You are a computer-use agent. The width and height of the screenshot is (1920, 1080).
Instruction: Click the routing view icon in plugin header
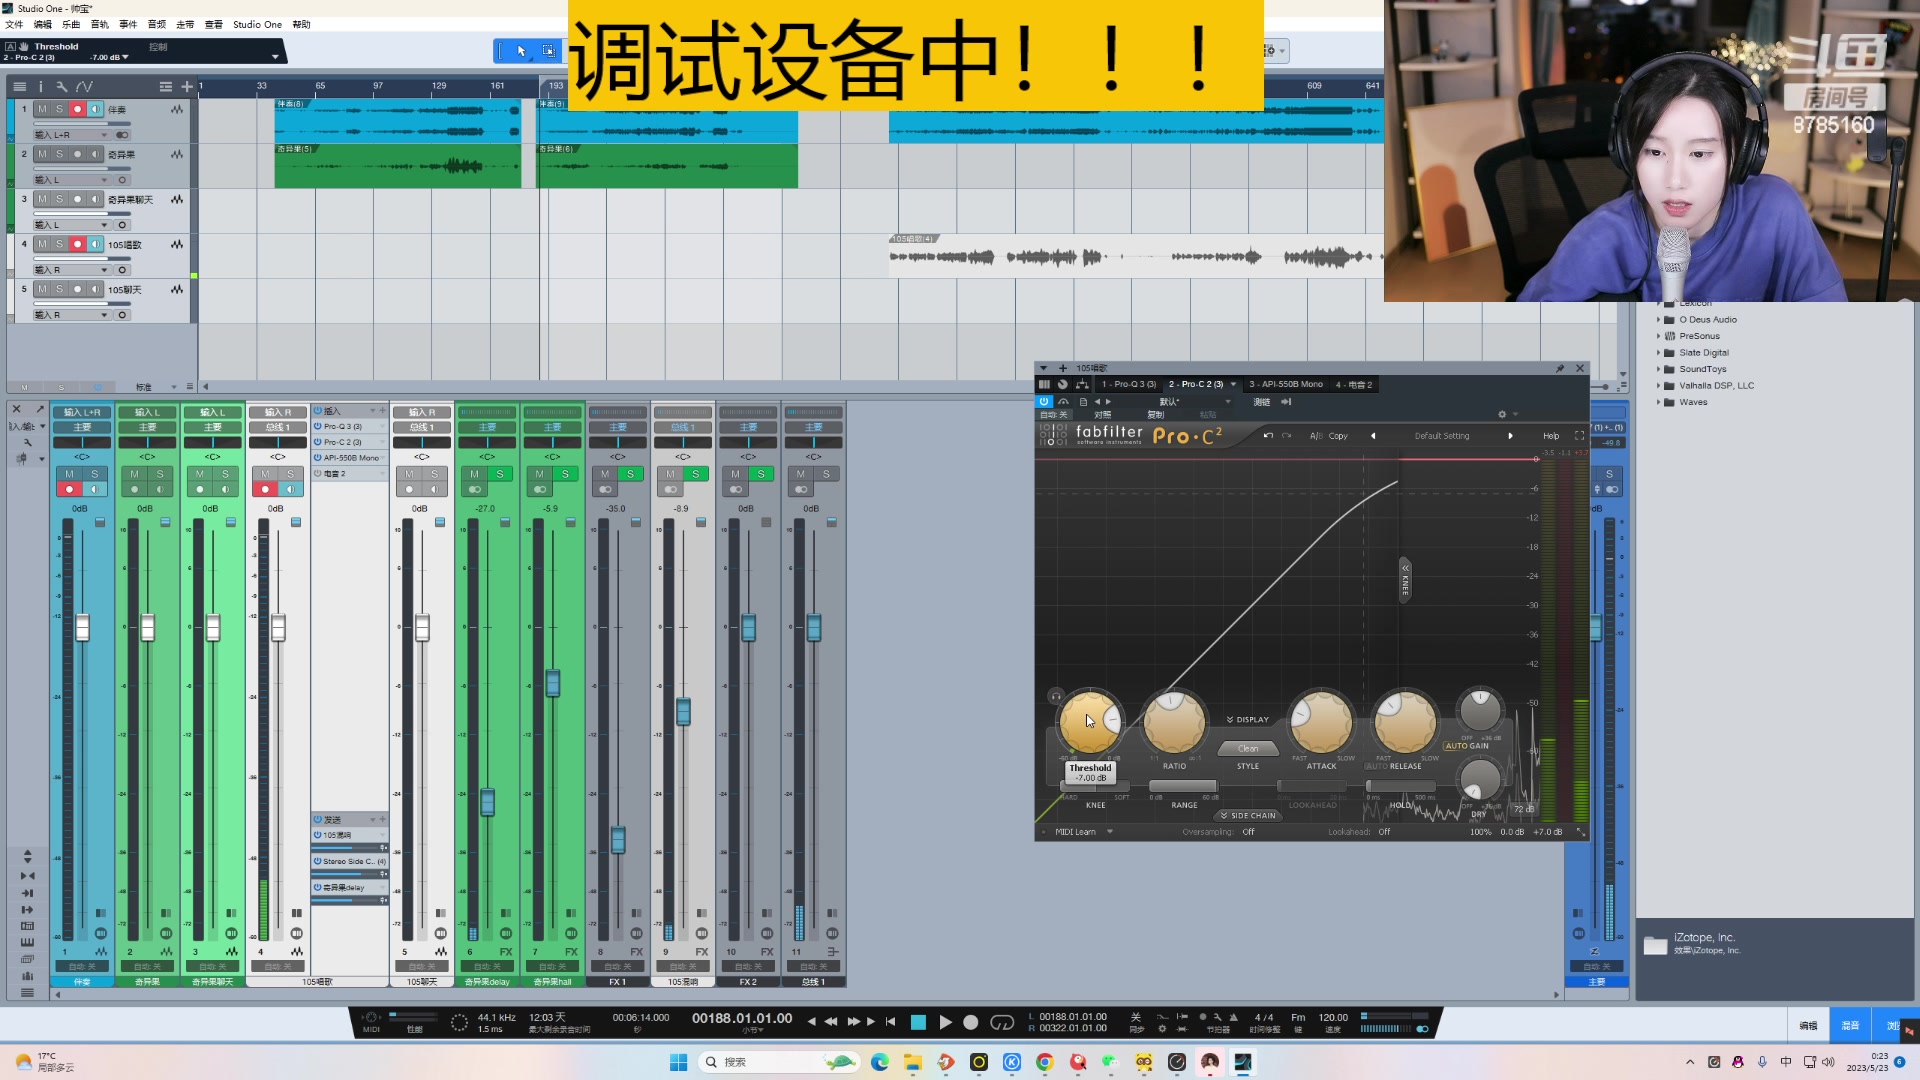point(1082,384)
